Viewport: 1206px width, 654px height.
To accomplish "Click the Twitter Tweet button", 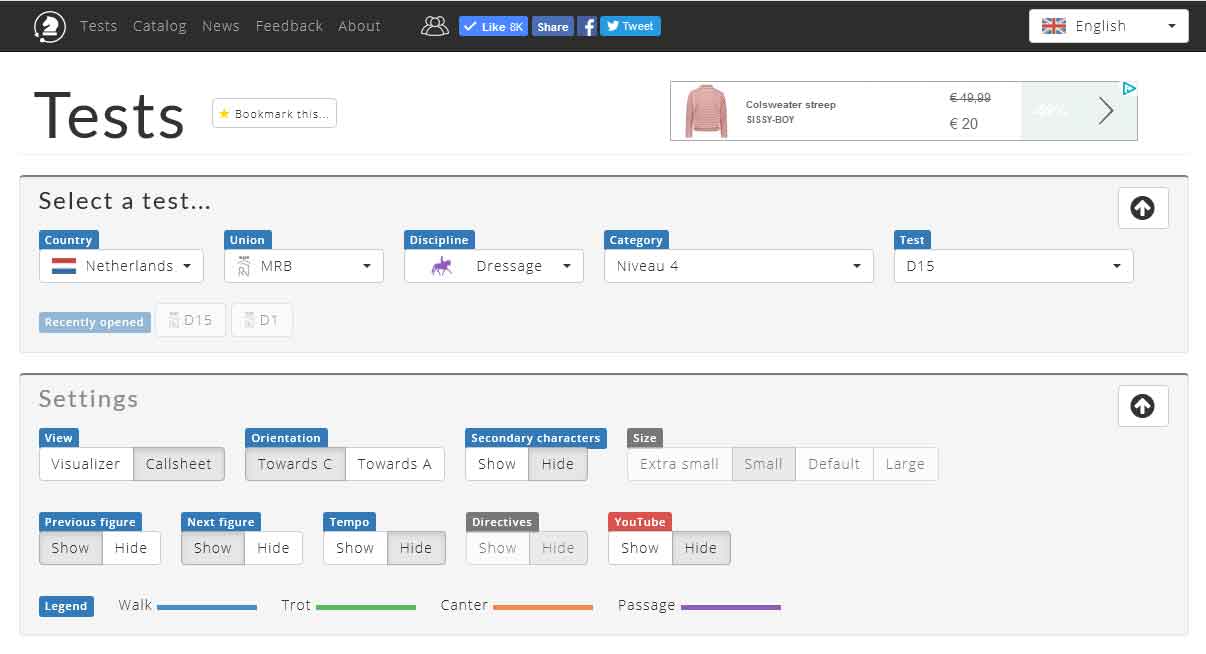I will coord(630,27).
